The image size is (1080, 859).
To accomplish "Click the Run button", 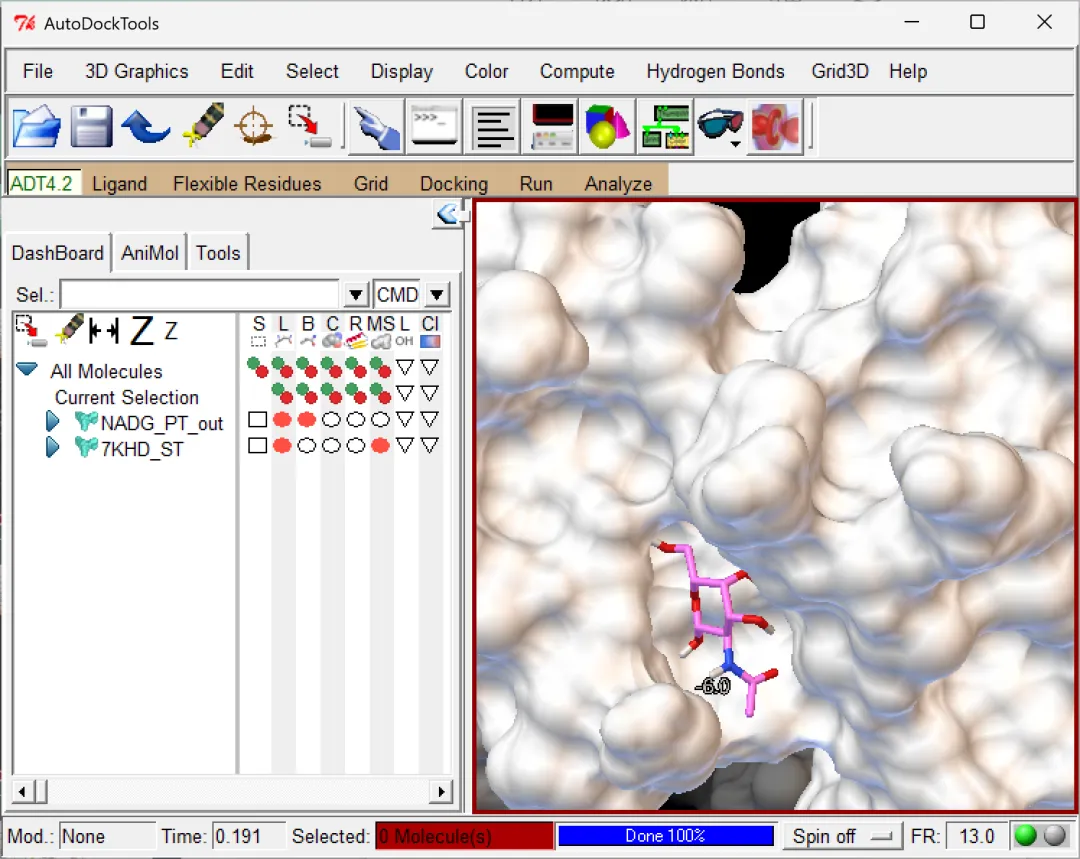I will point(536,184).
